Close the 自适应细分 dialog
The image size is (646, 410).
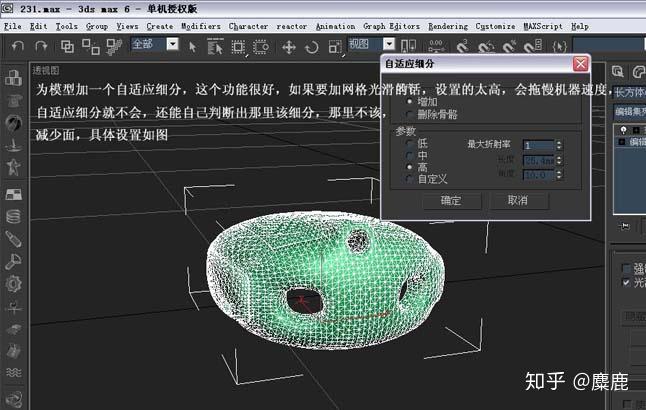pos(580,64)
